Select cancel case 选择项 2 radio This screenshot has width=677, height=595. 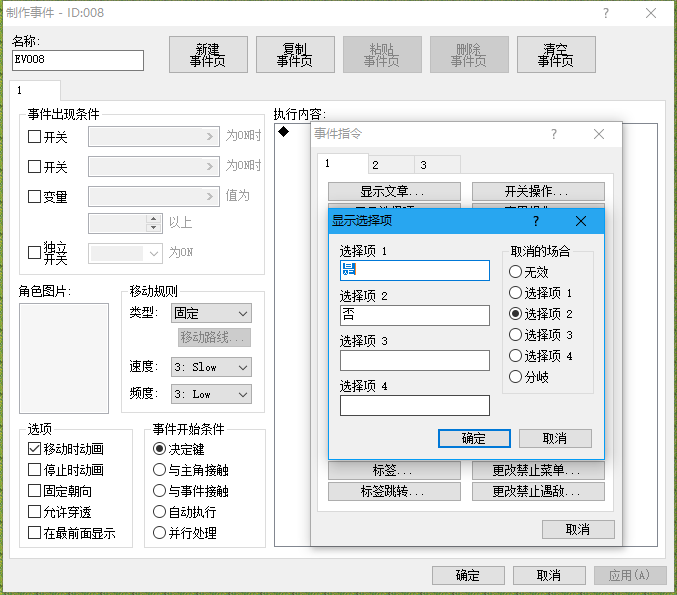coord(541,313)
